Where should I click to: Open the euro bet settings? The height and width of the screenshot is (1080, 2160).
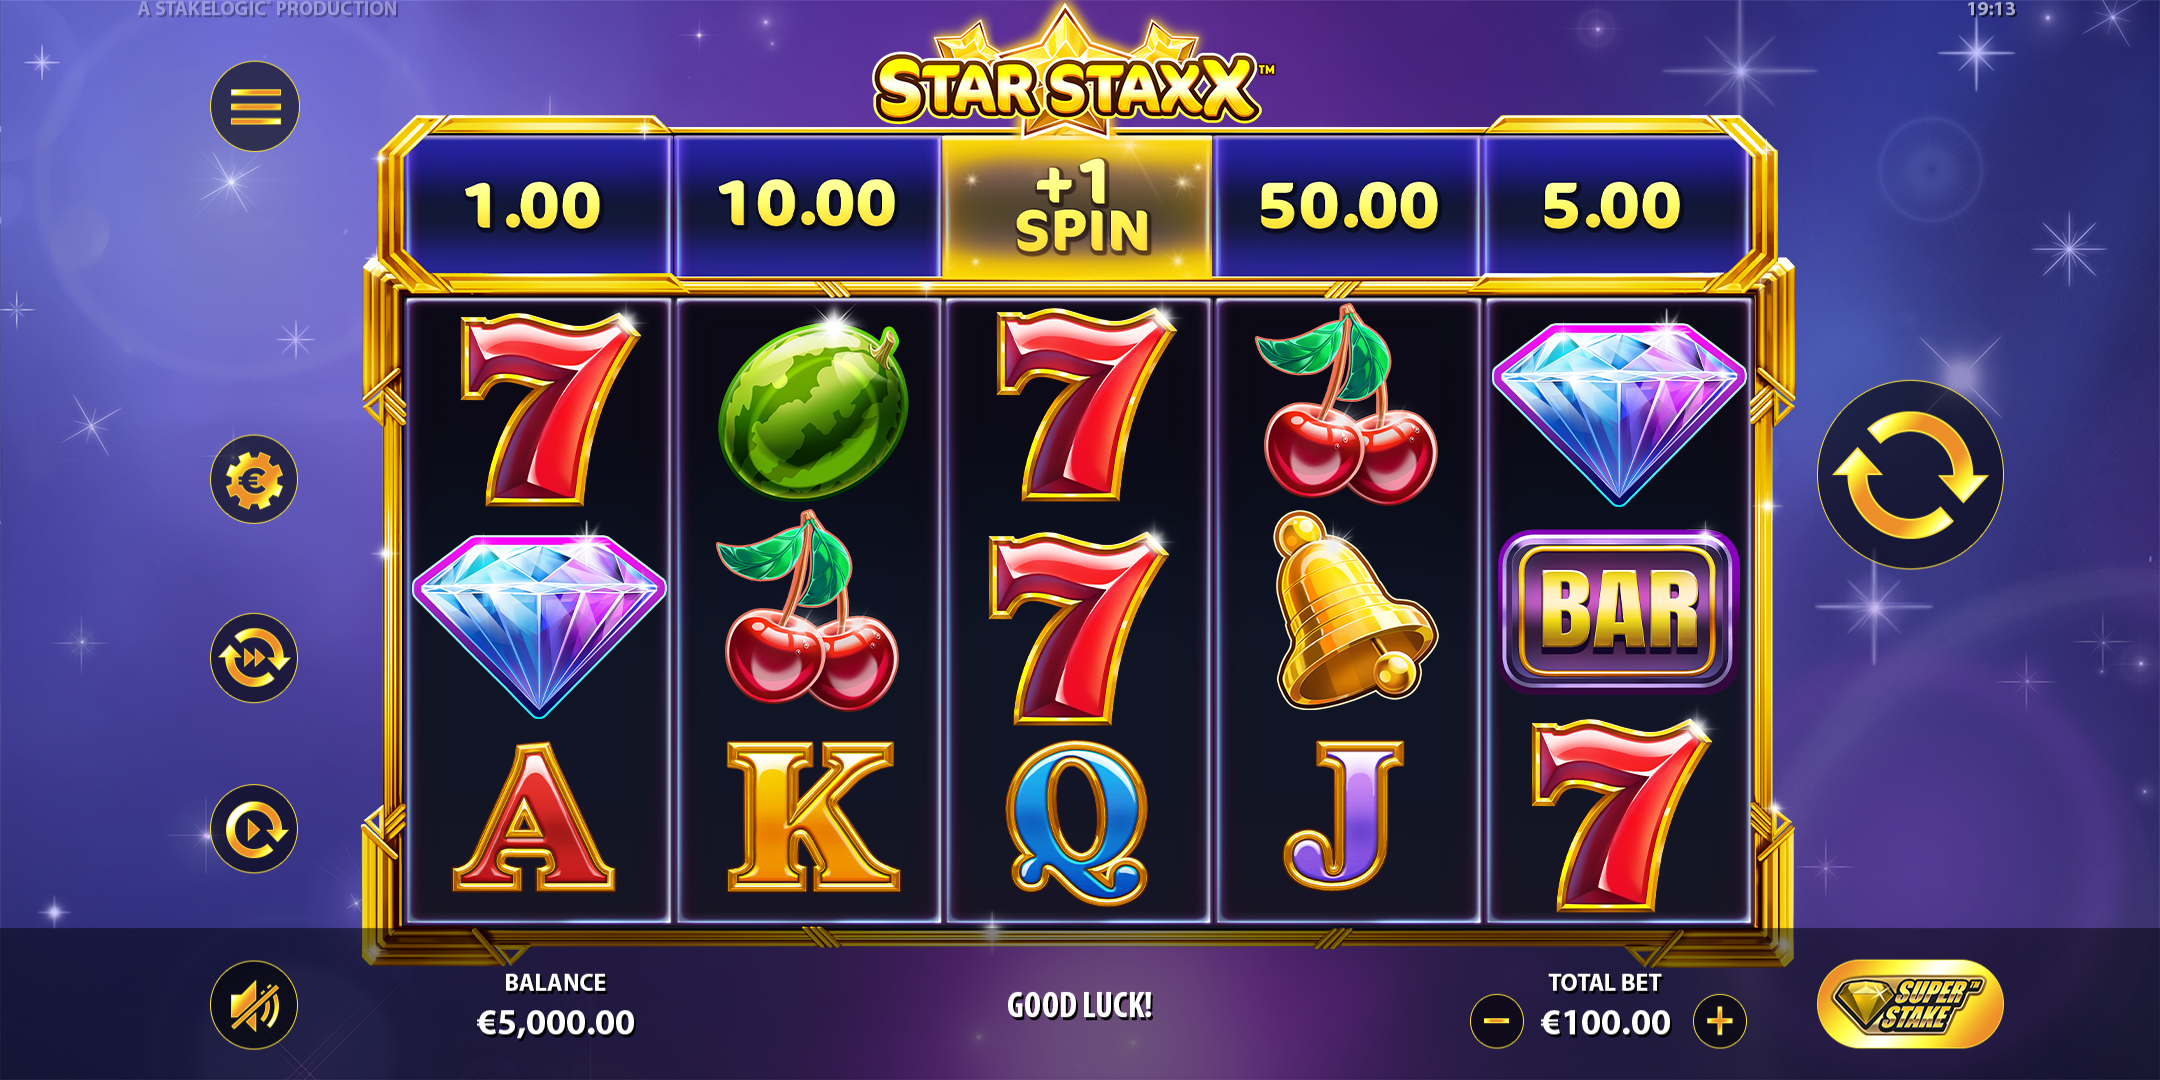(254, 480)
